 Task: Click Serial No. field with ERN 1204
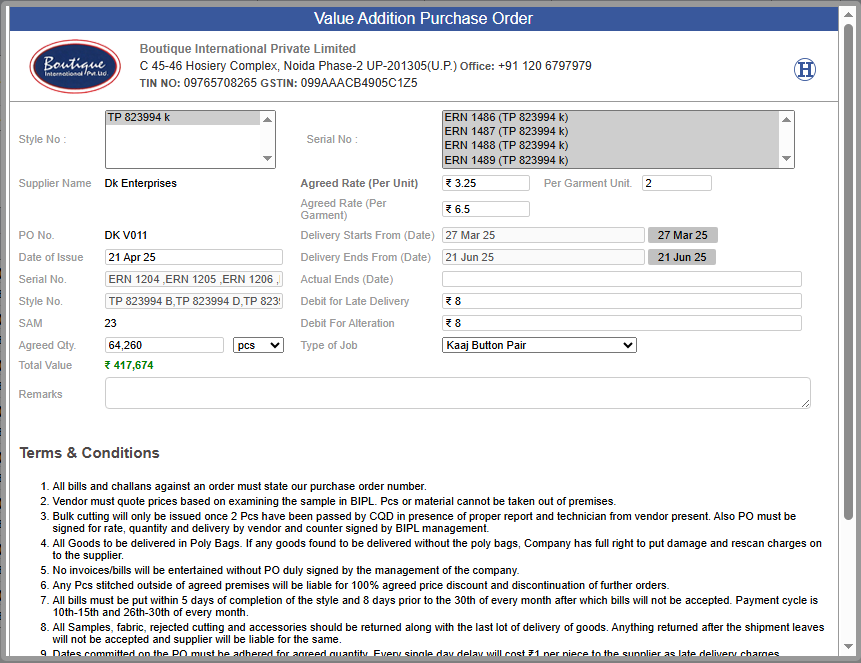(x=194, y=279)
